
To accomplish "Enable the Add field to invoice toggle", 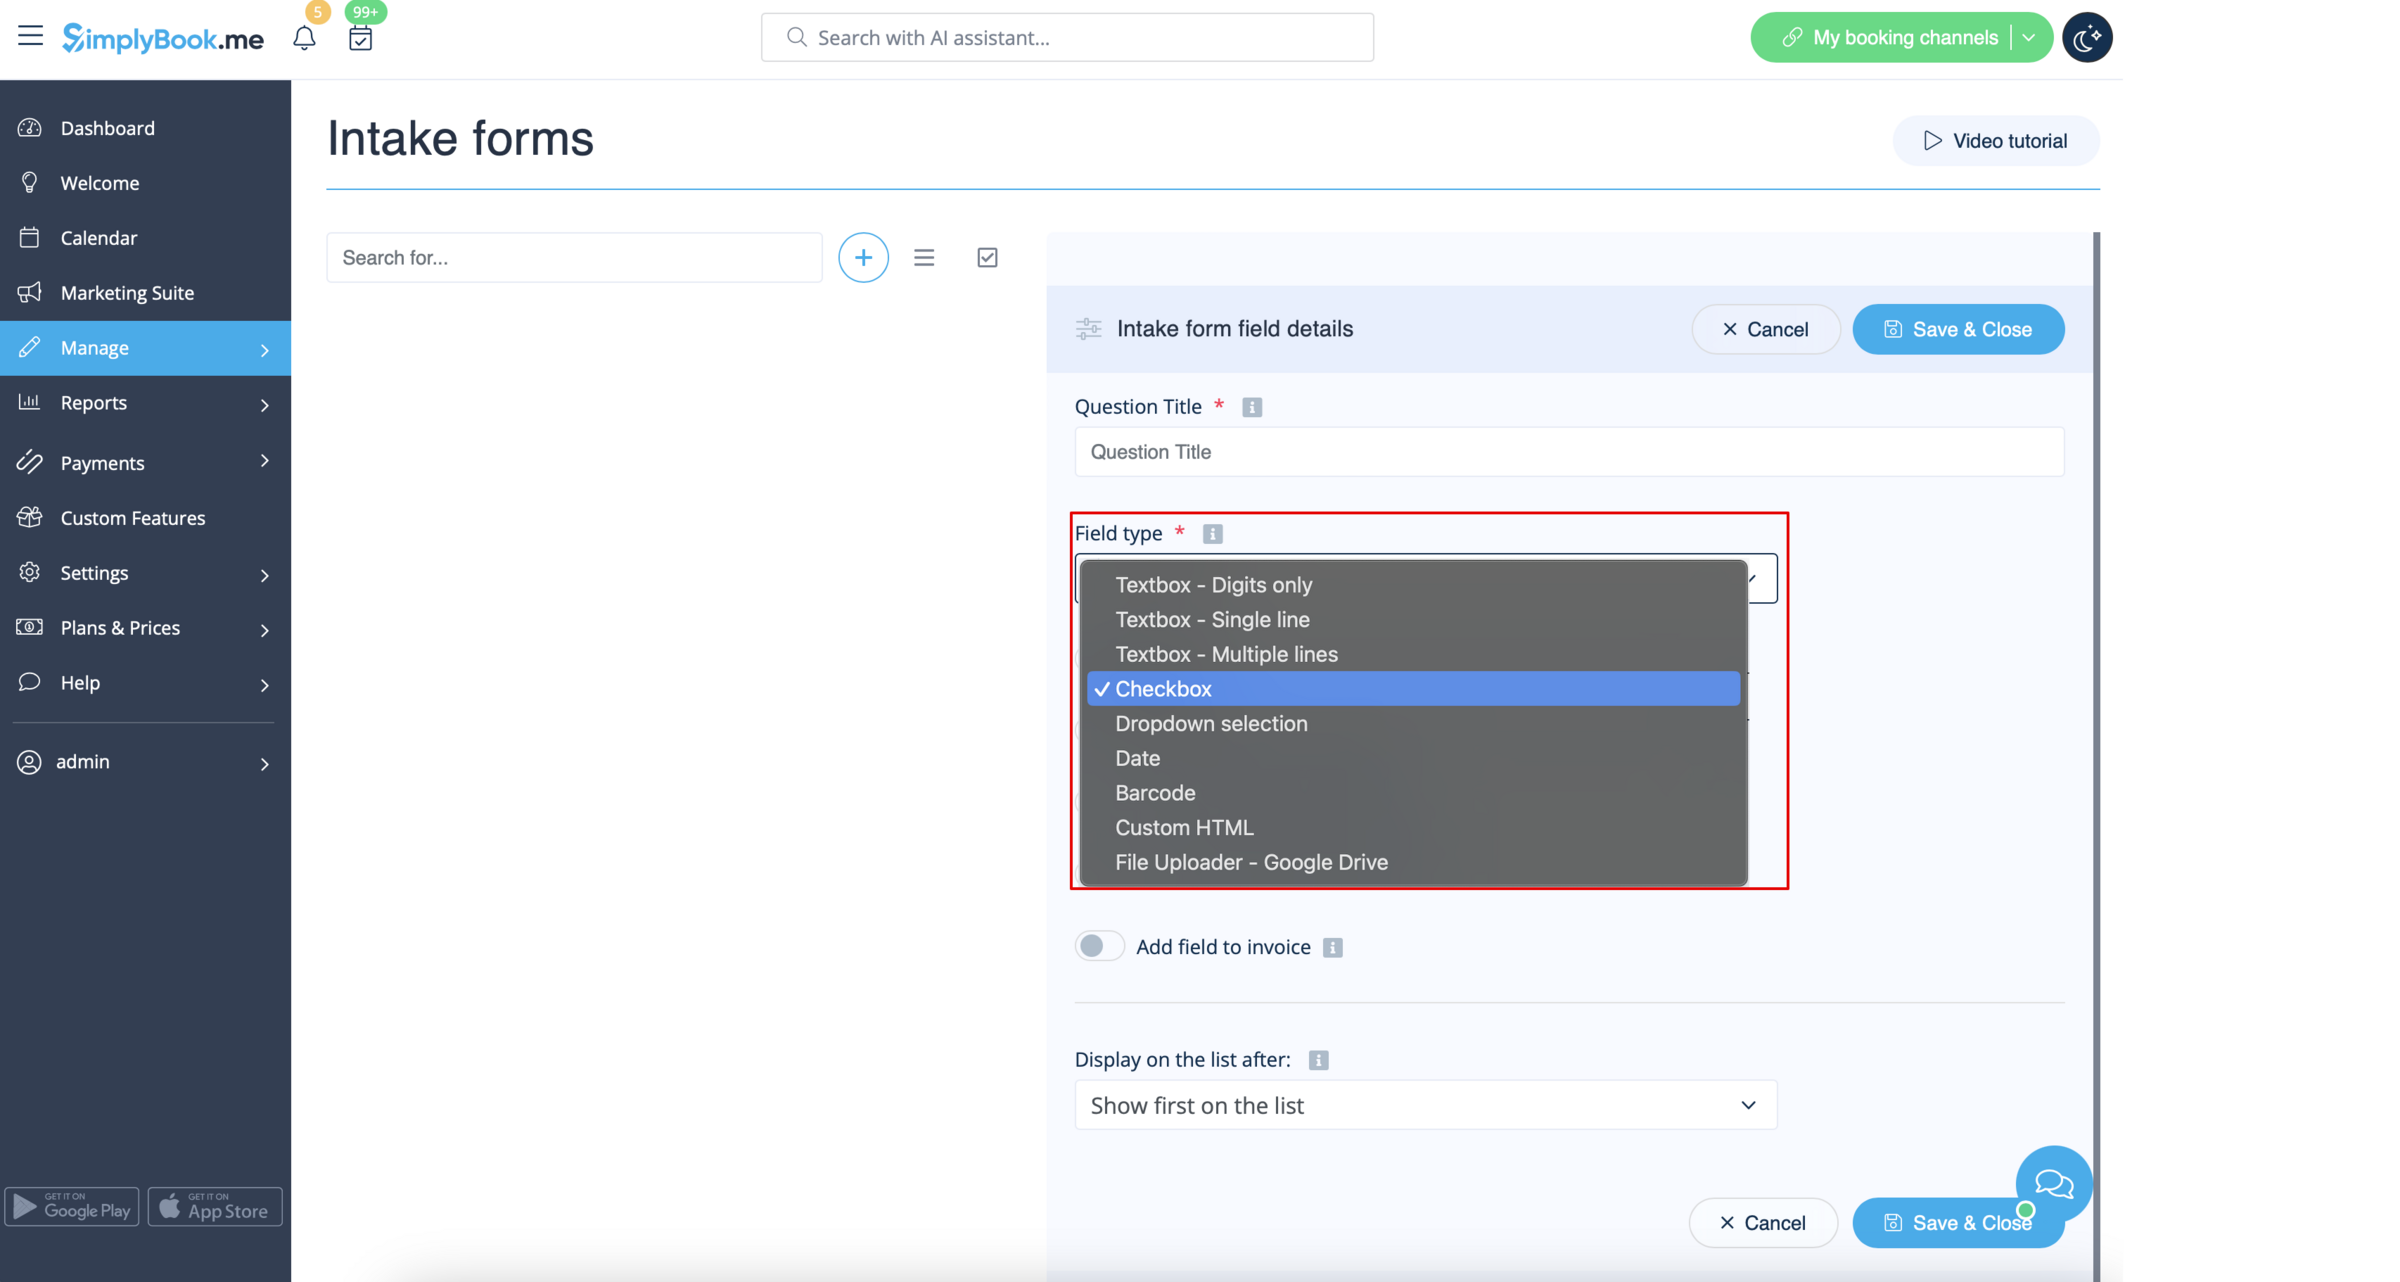I will pos(1099,946).
